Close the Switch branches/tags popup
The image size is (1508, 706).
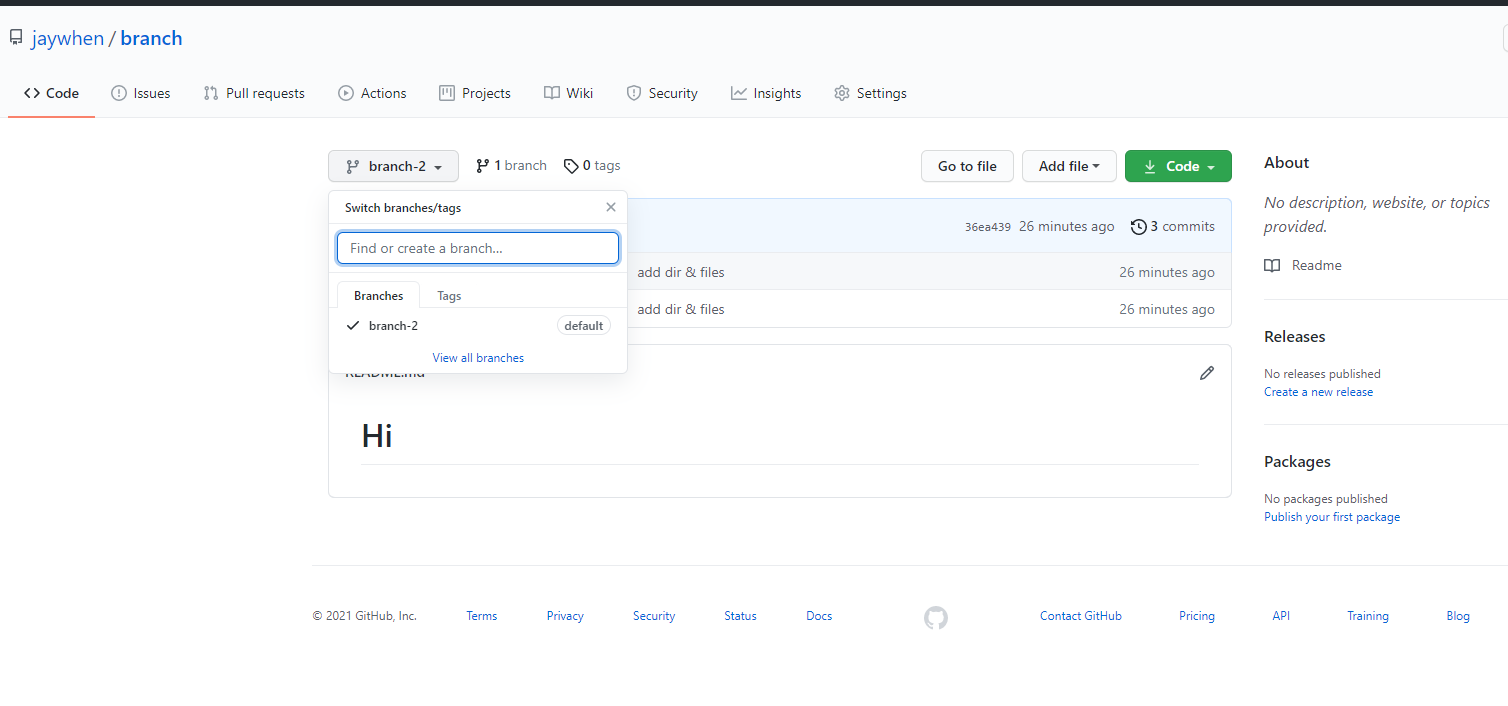pyautogui.click(x=611, y=208)
